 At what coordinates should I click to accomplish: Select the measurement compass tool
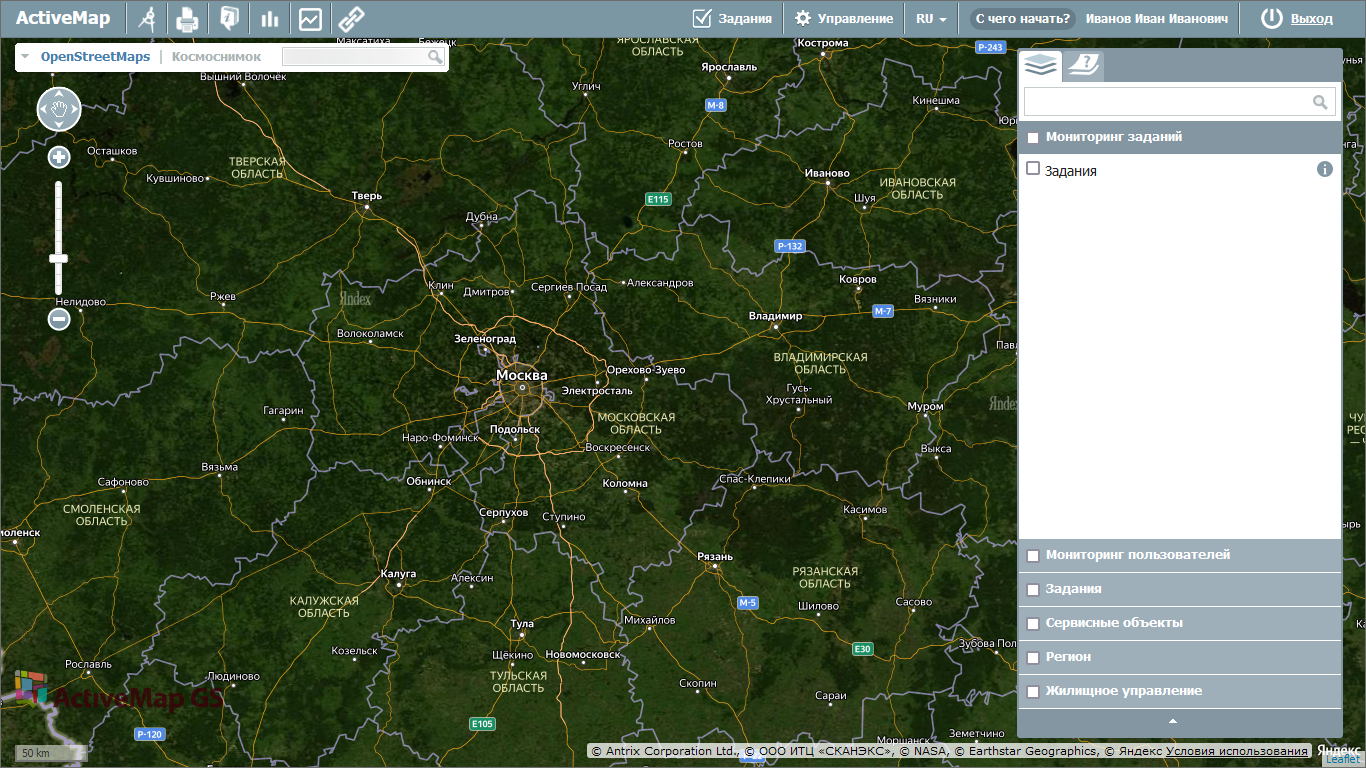(x=147, y=19)
